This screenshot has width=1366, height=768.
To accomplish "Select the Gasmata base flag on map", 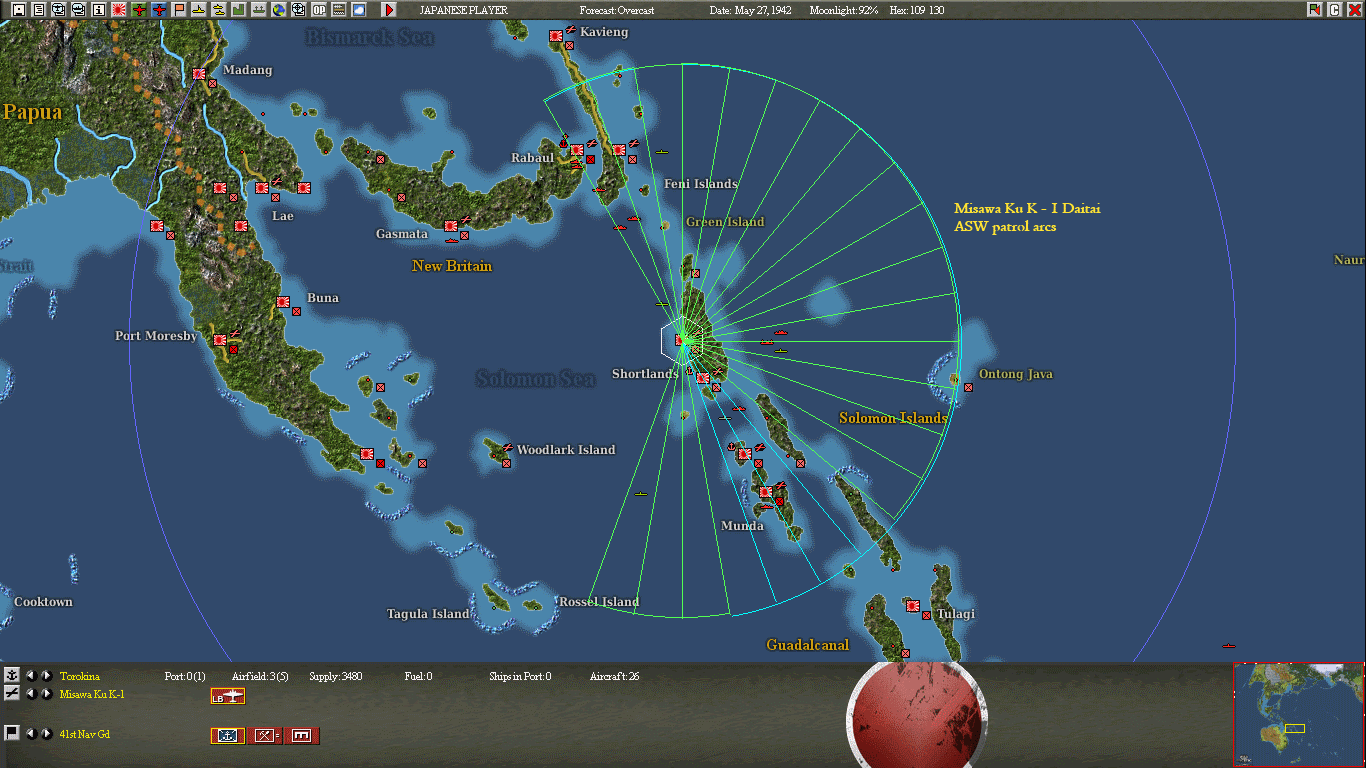I will (x=451, y=226).
